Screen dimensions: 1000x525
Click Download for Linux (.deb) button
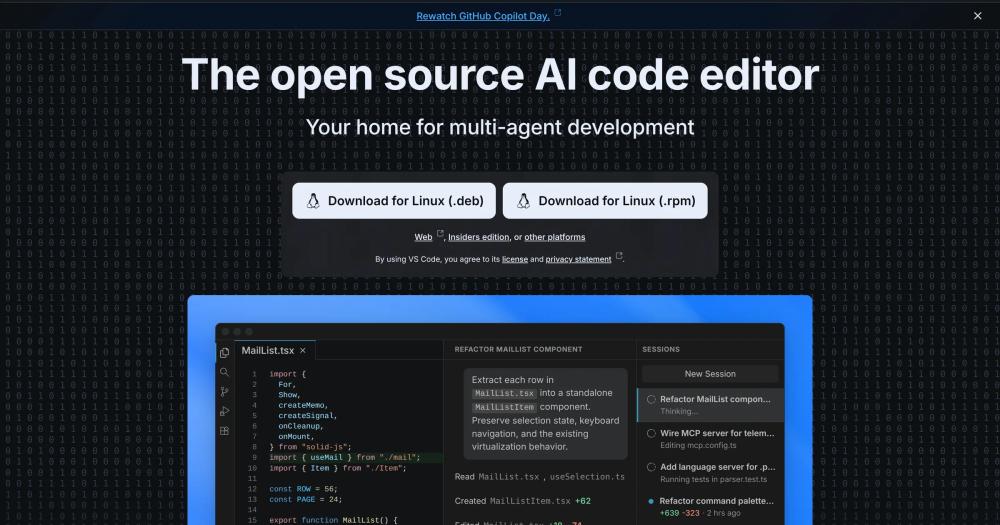pos(393,201)
